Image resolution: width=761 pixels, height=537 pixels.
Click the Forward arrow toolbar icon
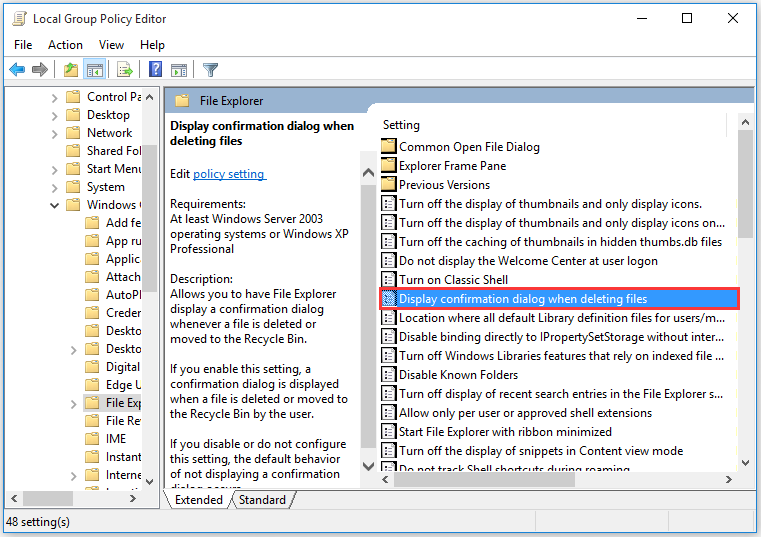pos(40,69)
